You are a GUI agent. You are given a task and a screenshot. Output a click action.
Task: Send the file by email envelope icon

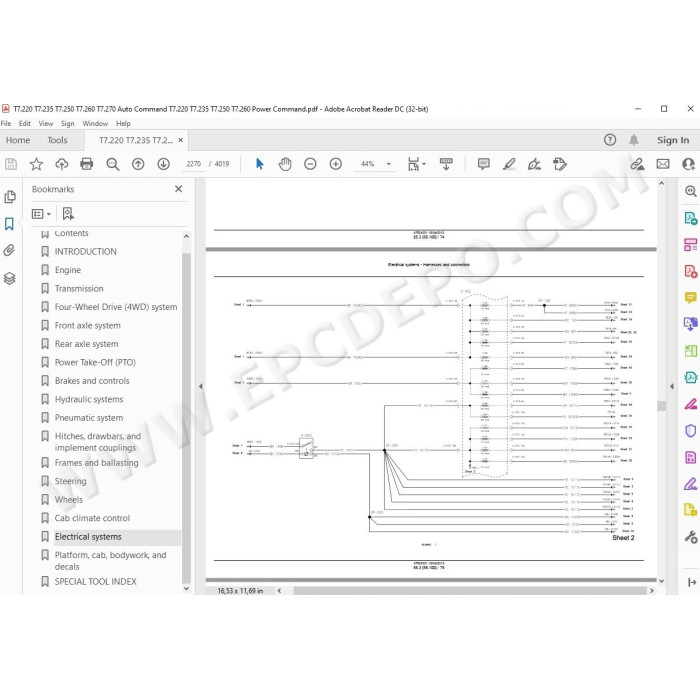click(663, 164)
